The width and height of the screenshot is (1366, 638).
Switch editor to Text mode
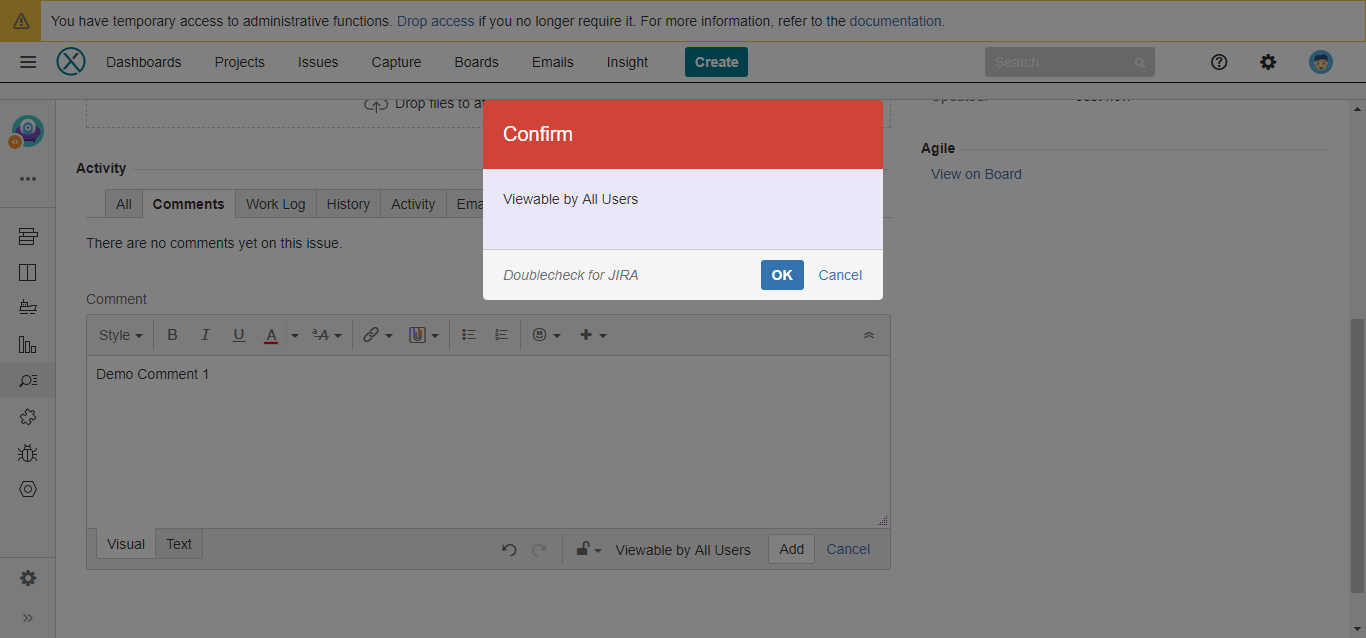(x=179, y=544)
